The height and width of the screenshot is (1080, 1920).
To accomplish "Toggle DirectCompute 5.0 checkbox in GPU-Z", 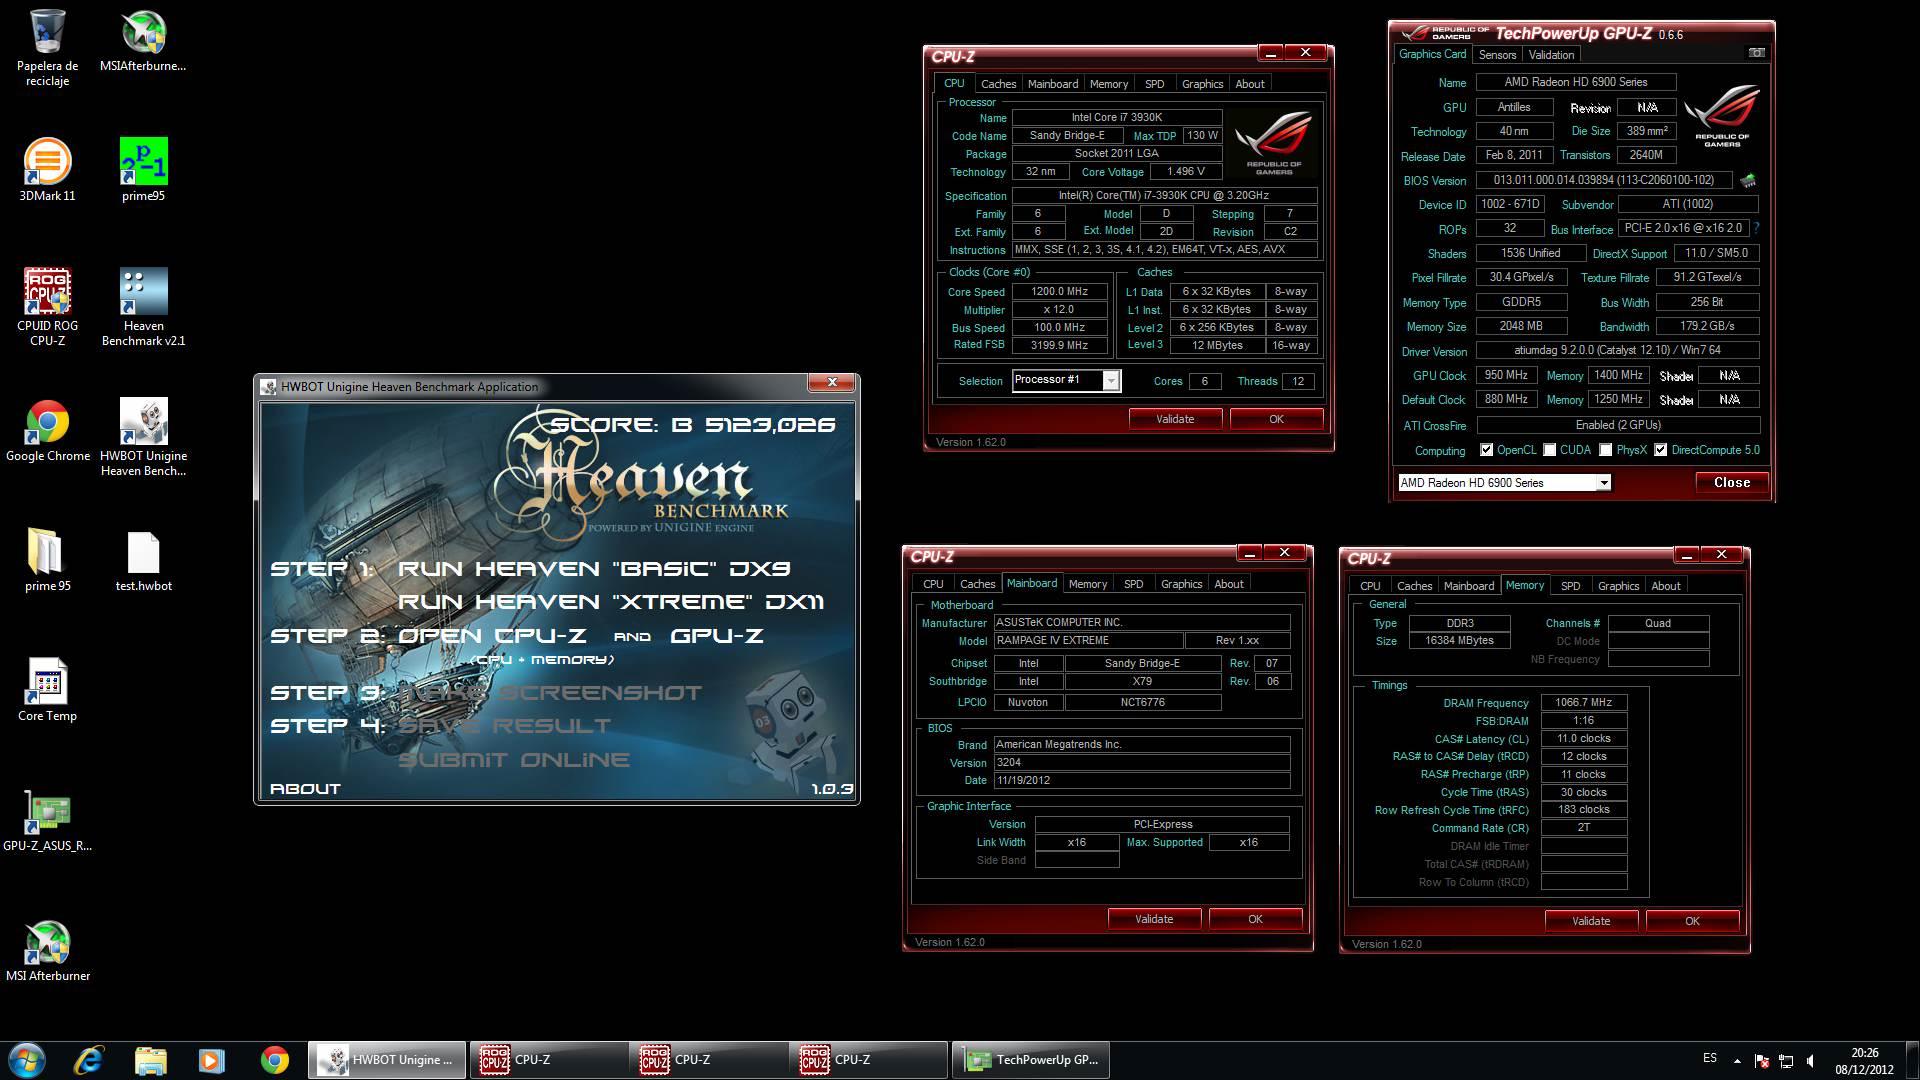I will [x=1660, y=450].
